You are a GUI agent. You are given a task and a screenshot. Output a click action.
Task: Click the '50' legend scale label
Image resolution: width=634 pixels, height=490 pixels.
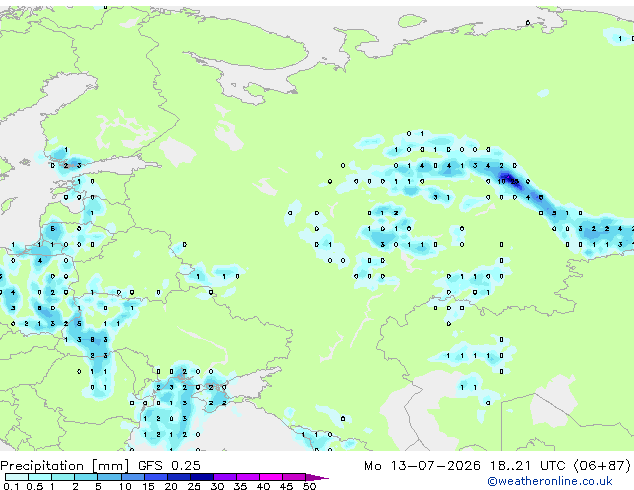coord(309,486)
